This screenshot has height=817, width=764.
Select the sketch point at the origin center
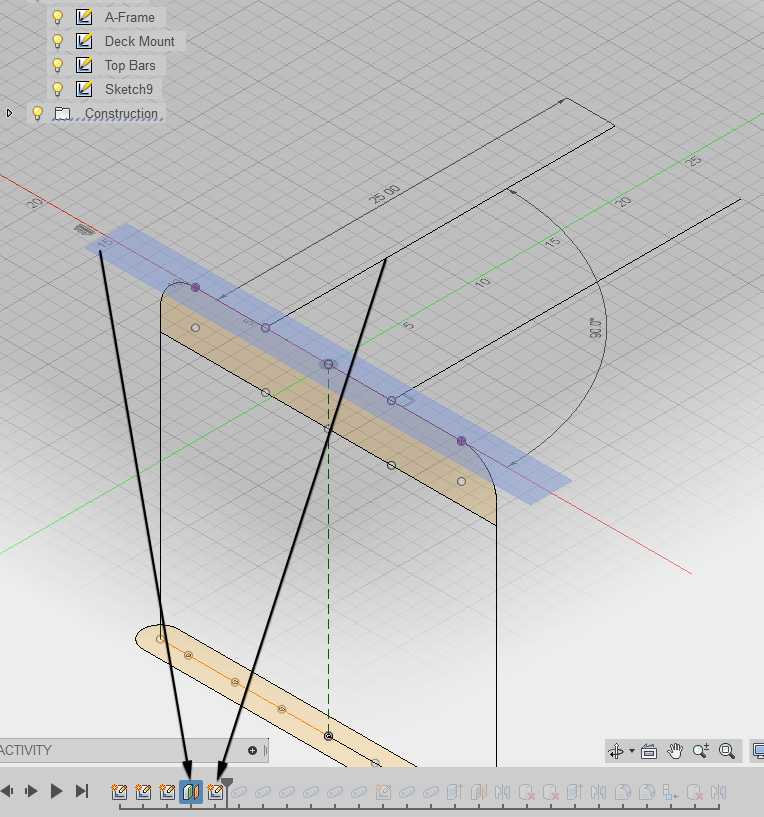(x=328, y=364)
